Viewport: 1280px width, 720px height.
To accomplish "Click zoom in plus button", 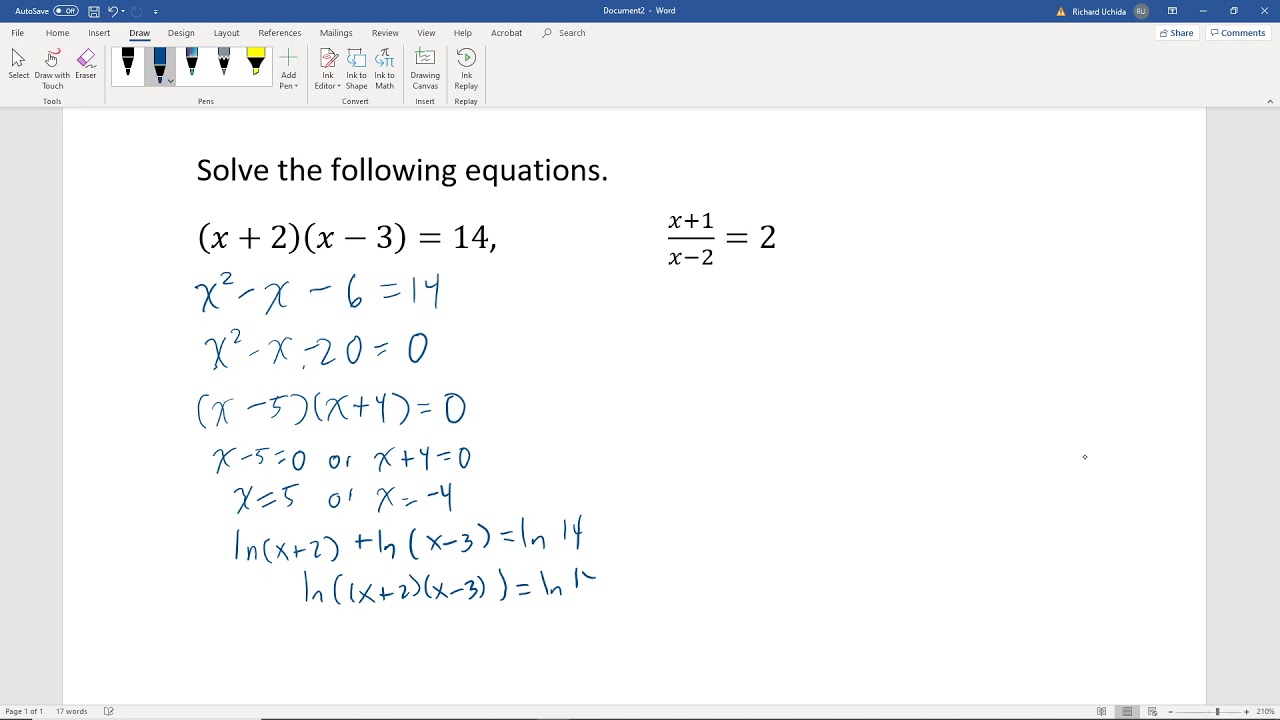I will click(x=1246, y=711).
